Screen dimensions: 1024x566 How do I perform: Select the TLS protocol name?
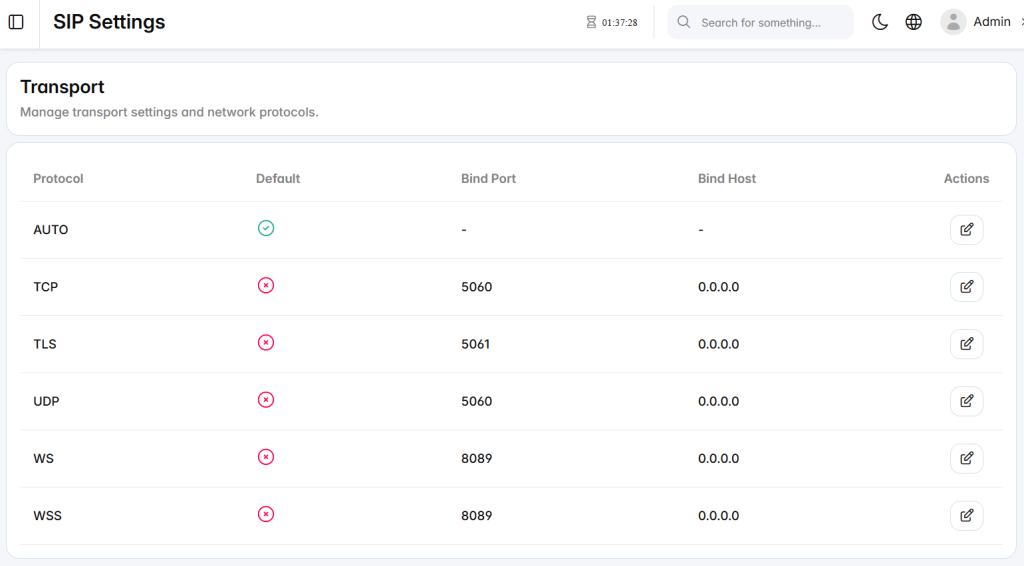45,344
